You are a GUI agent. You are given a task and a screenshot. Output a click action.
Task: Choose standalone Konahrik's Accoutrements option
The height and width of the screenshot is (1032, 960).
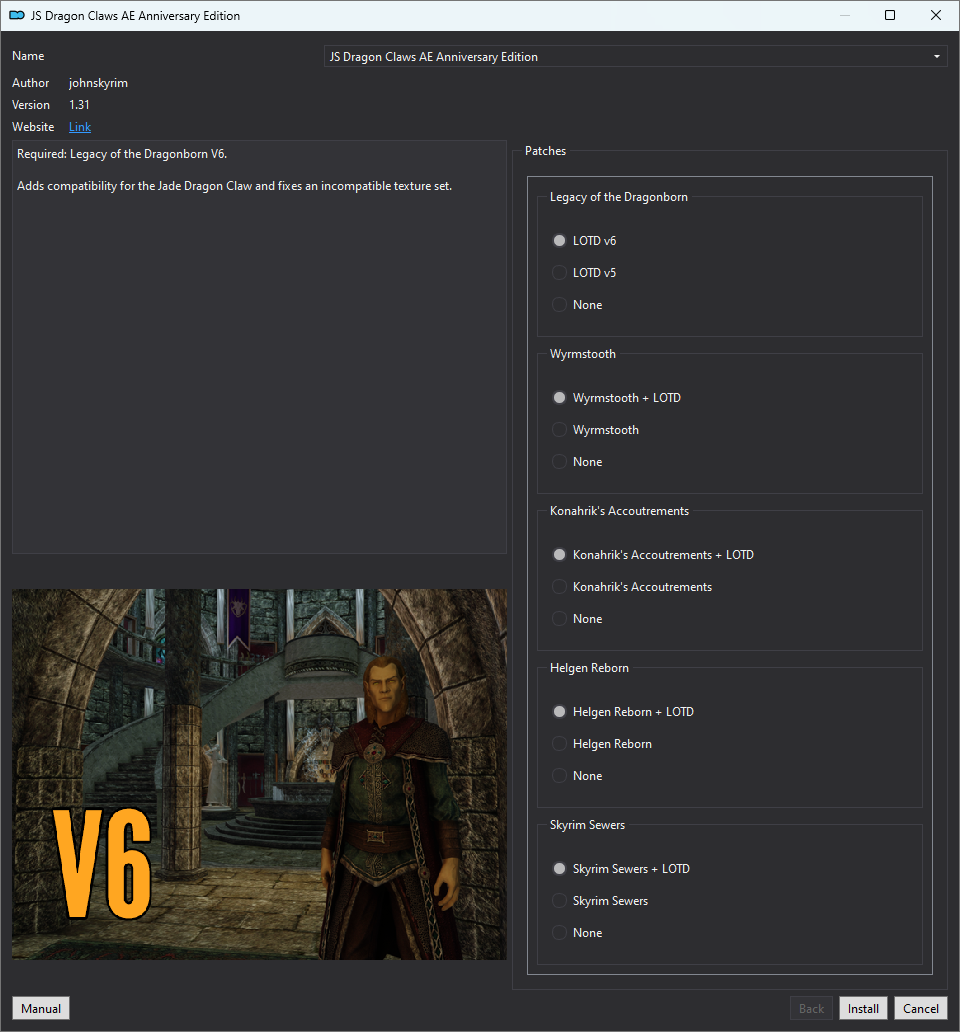pyautogui.click(x=632, y=586)
